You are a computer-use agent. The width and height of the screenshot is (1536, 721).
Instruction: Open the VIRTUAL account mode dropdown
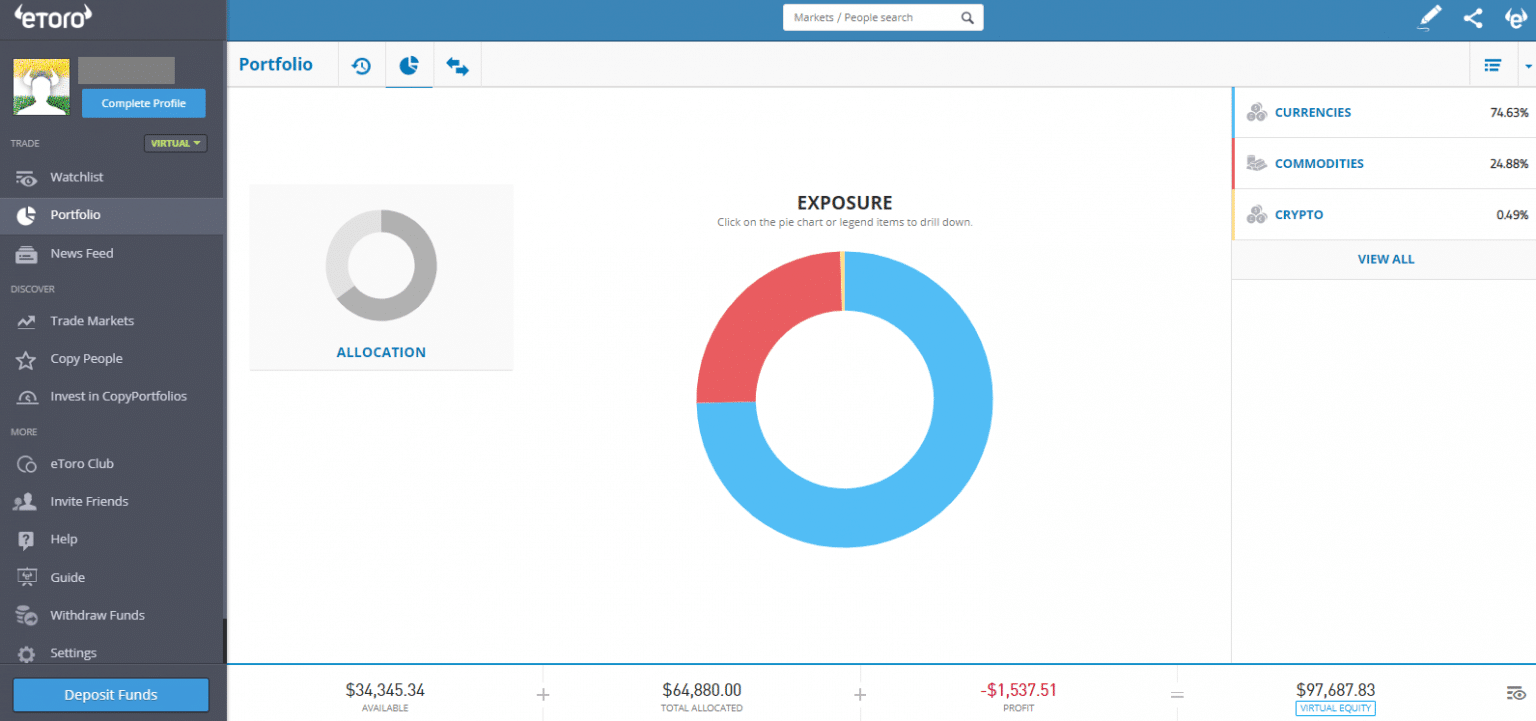tap(175, 143)
